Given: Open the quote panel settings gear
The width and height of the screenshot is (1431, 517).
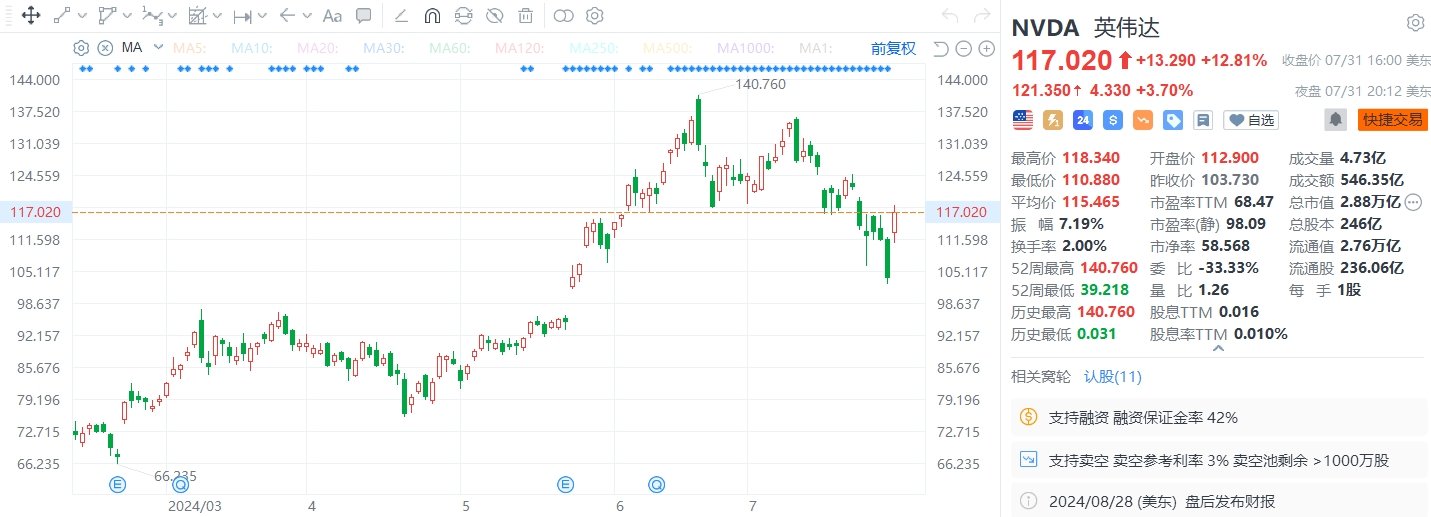Looking at the screenshot, I should pos(1415,23).
